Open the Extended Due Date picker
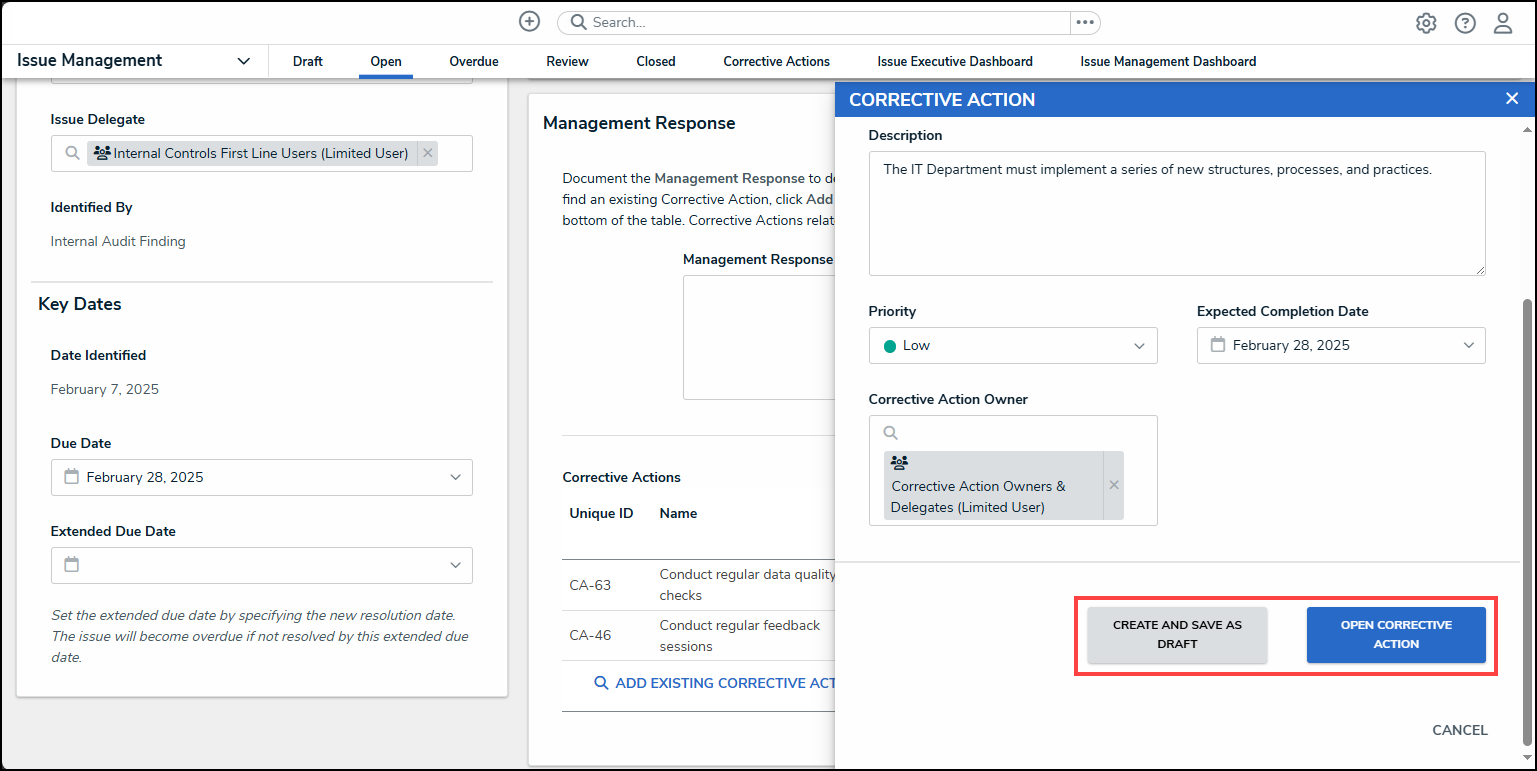 (x=261, y=565)
